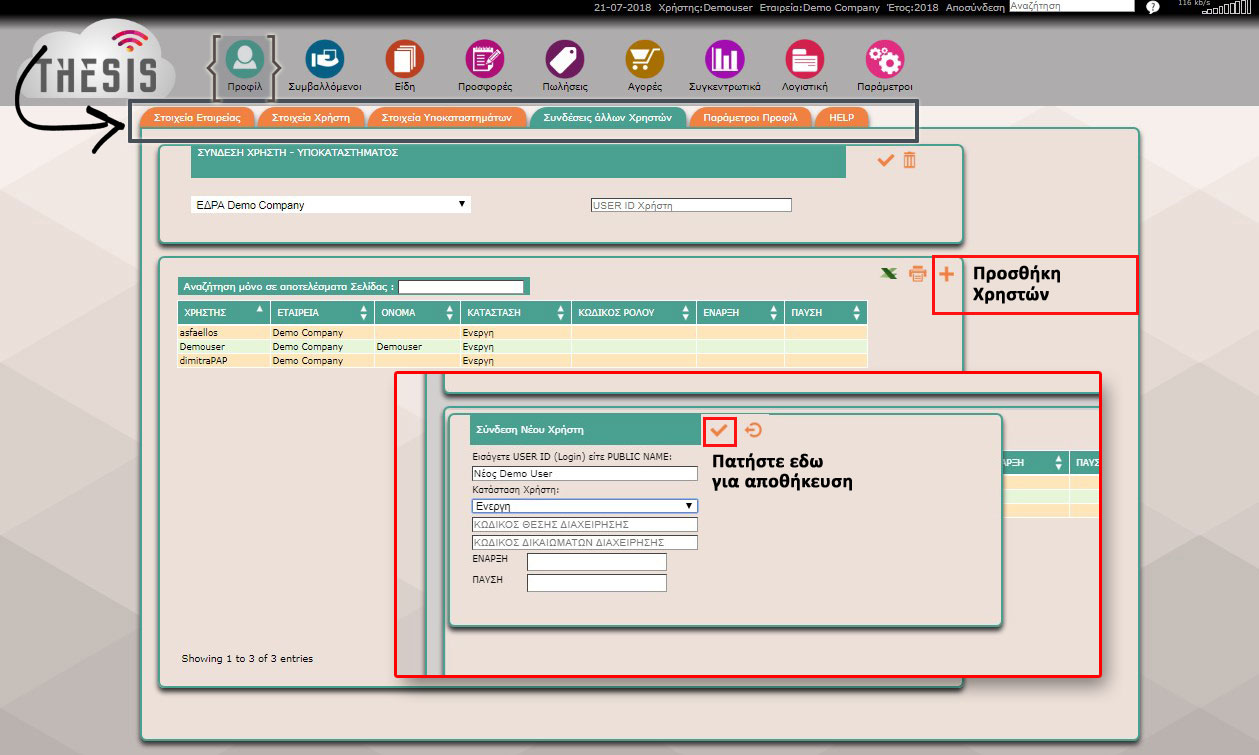Image resolution: width=1259 pixels, height=755 pixels.
Task: Open the Αγορές shopping cart icon
Action: coord(644,60)
